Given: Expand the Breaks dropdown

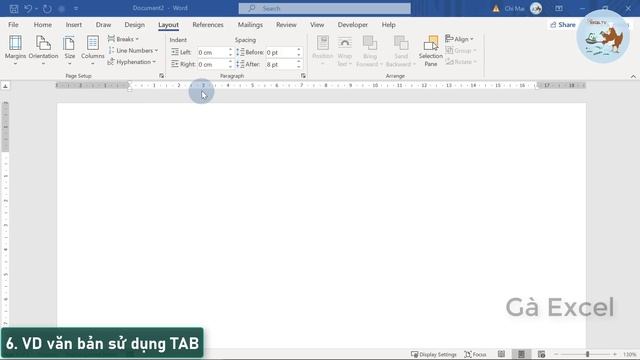Looking at the screenshot, I should (x=123, y=39).
